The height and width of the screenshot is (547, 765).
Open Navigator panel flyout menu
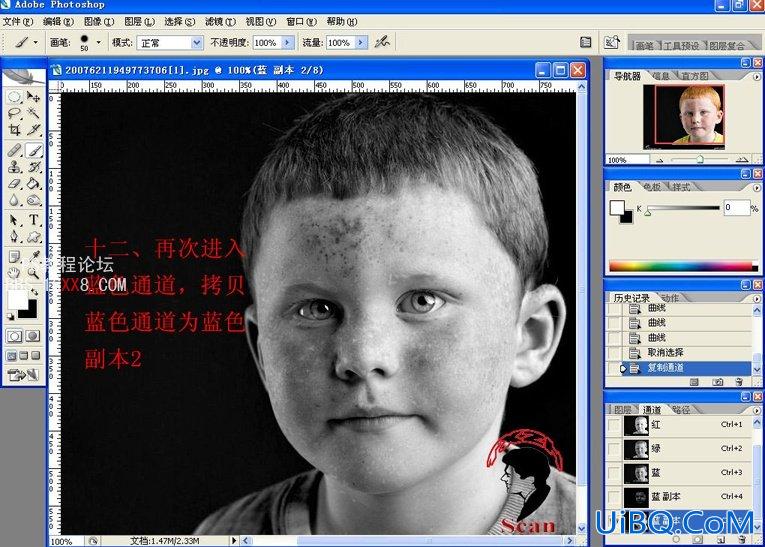(x=756, y=77)
